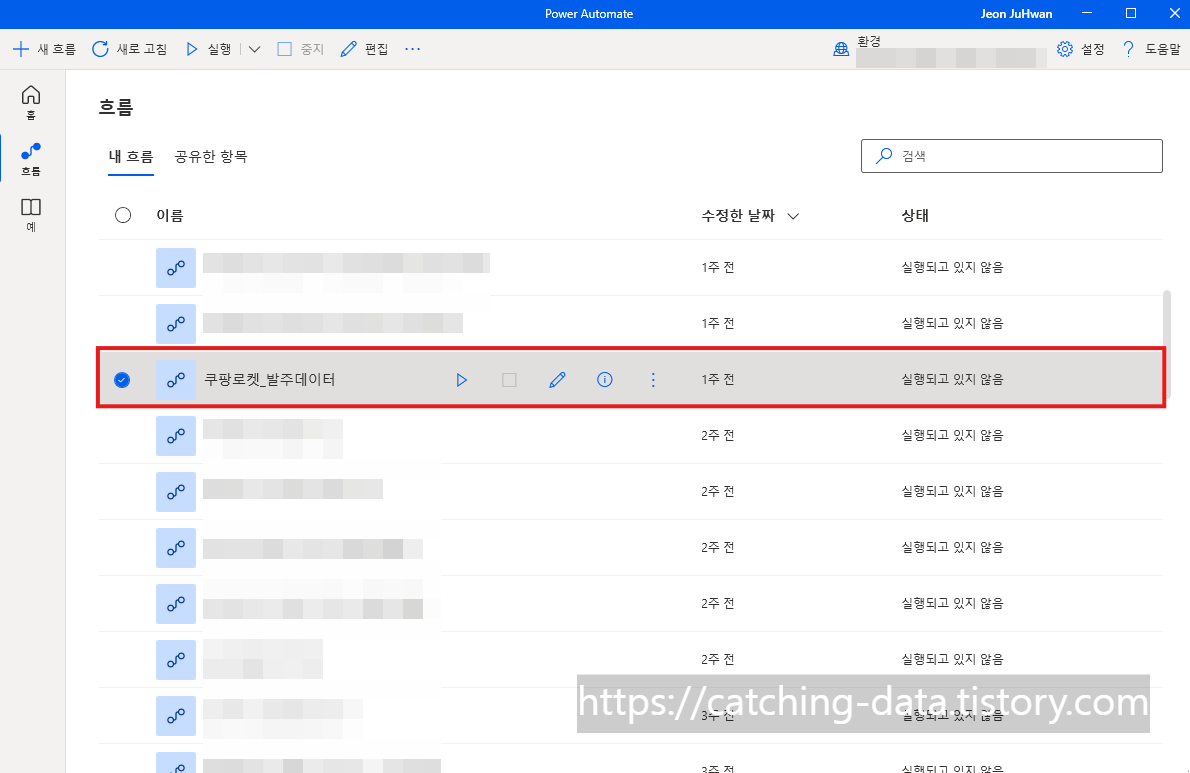Screen dimensions: 1190x773
Task: Show details info icon for 쿠팡로켓_발주데이터
Action: [x=605, y=380]
